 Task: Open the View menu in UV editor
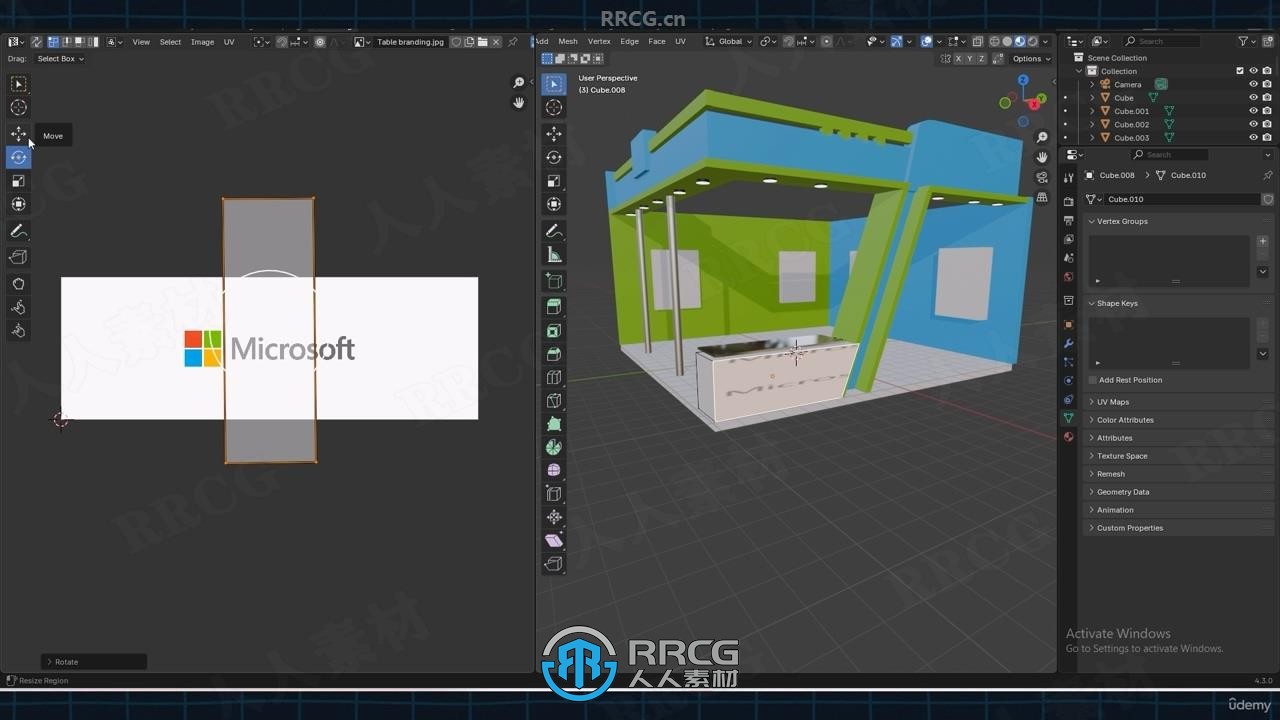pyautogui.click(x=141, y=42)
